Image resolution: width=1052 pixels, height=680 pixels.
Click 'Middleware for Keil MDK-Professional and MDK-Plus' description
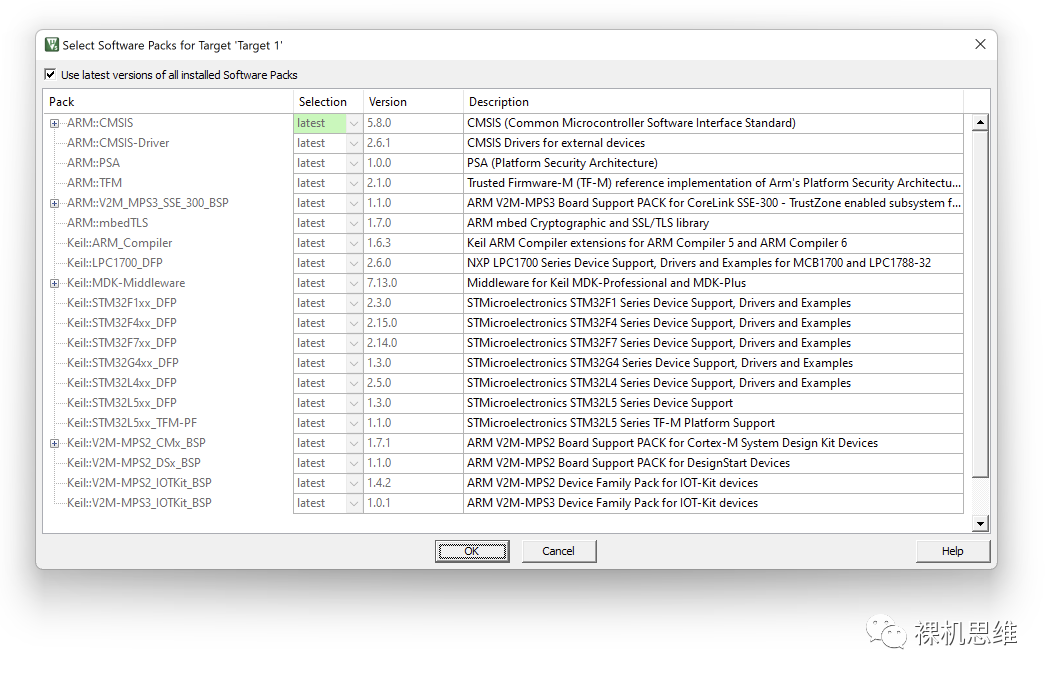(607, 283)
